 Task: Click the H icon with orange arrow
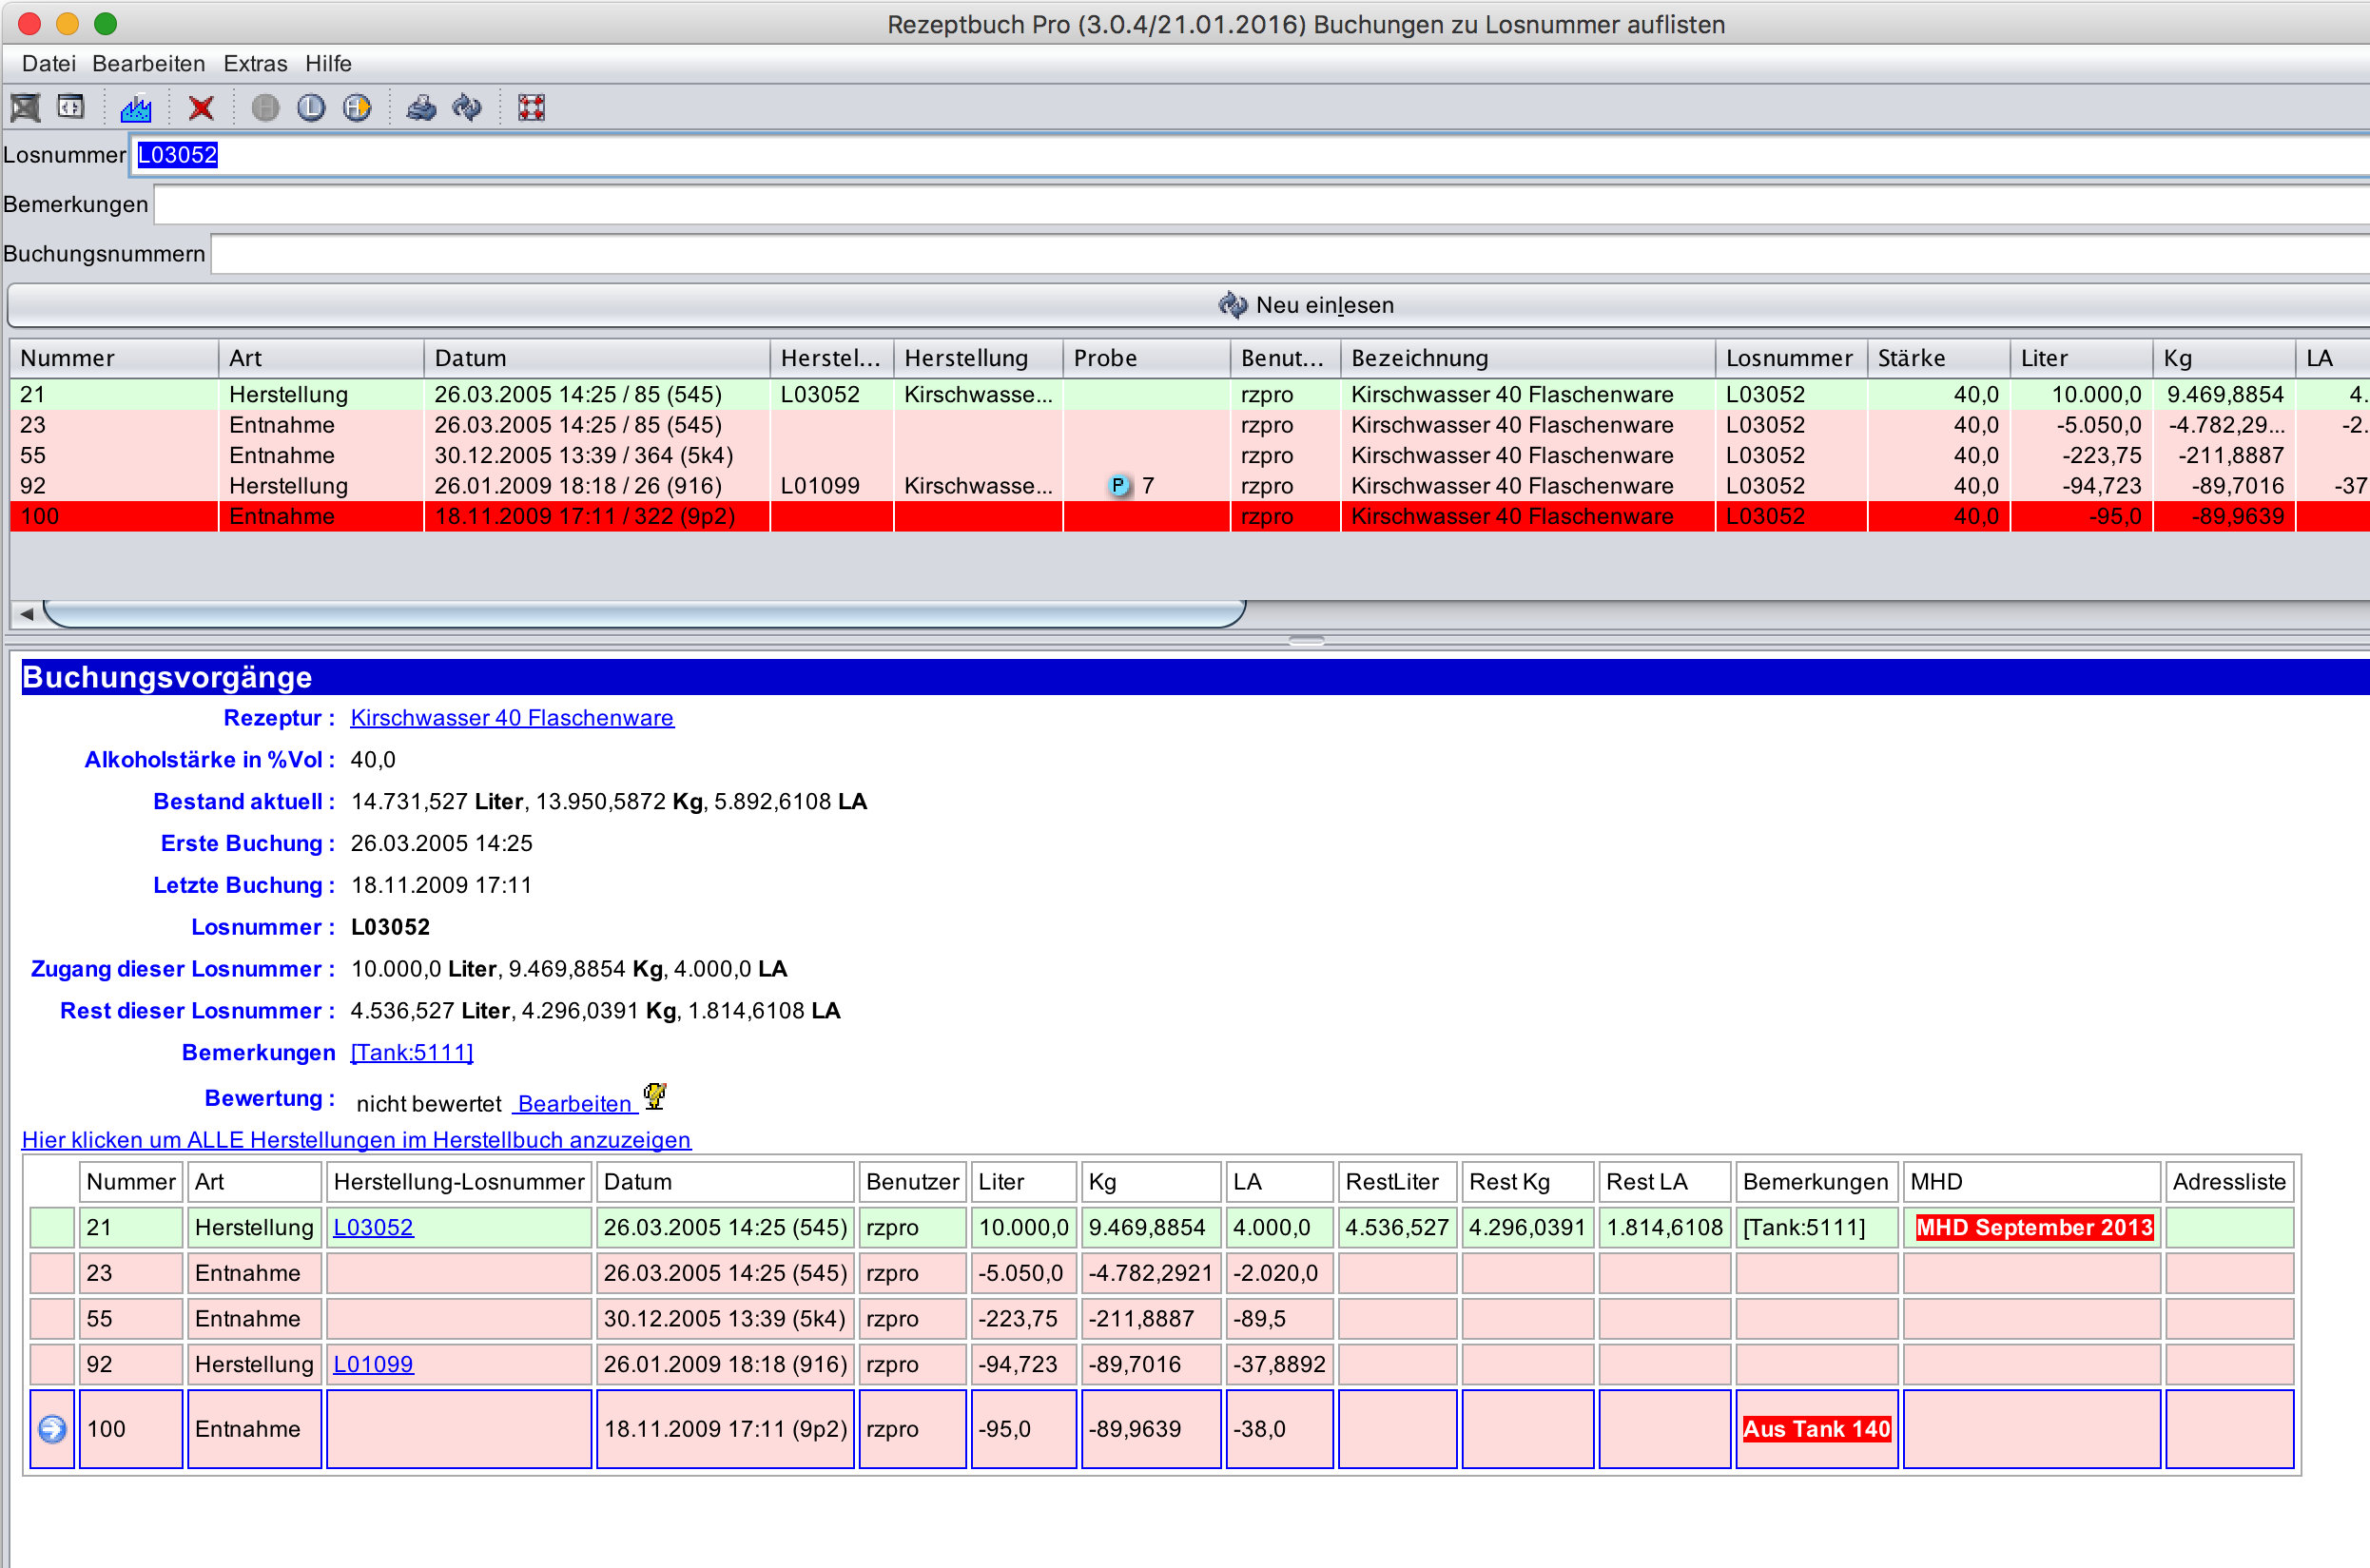357,108
